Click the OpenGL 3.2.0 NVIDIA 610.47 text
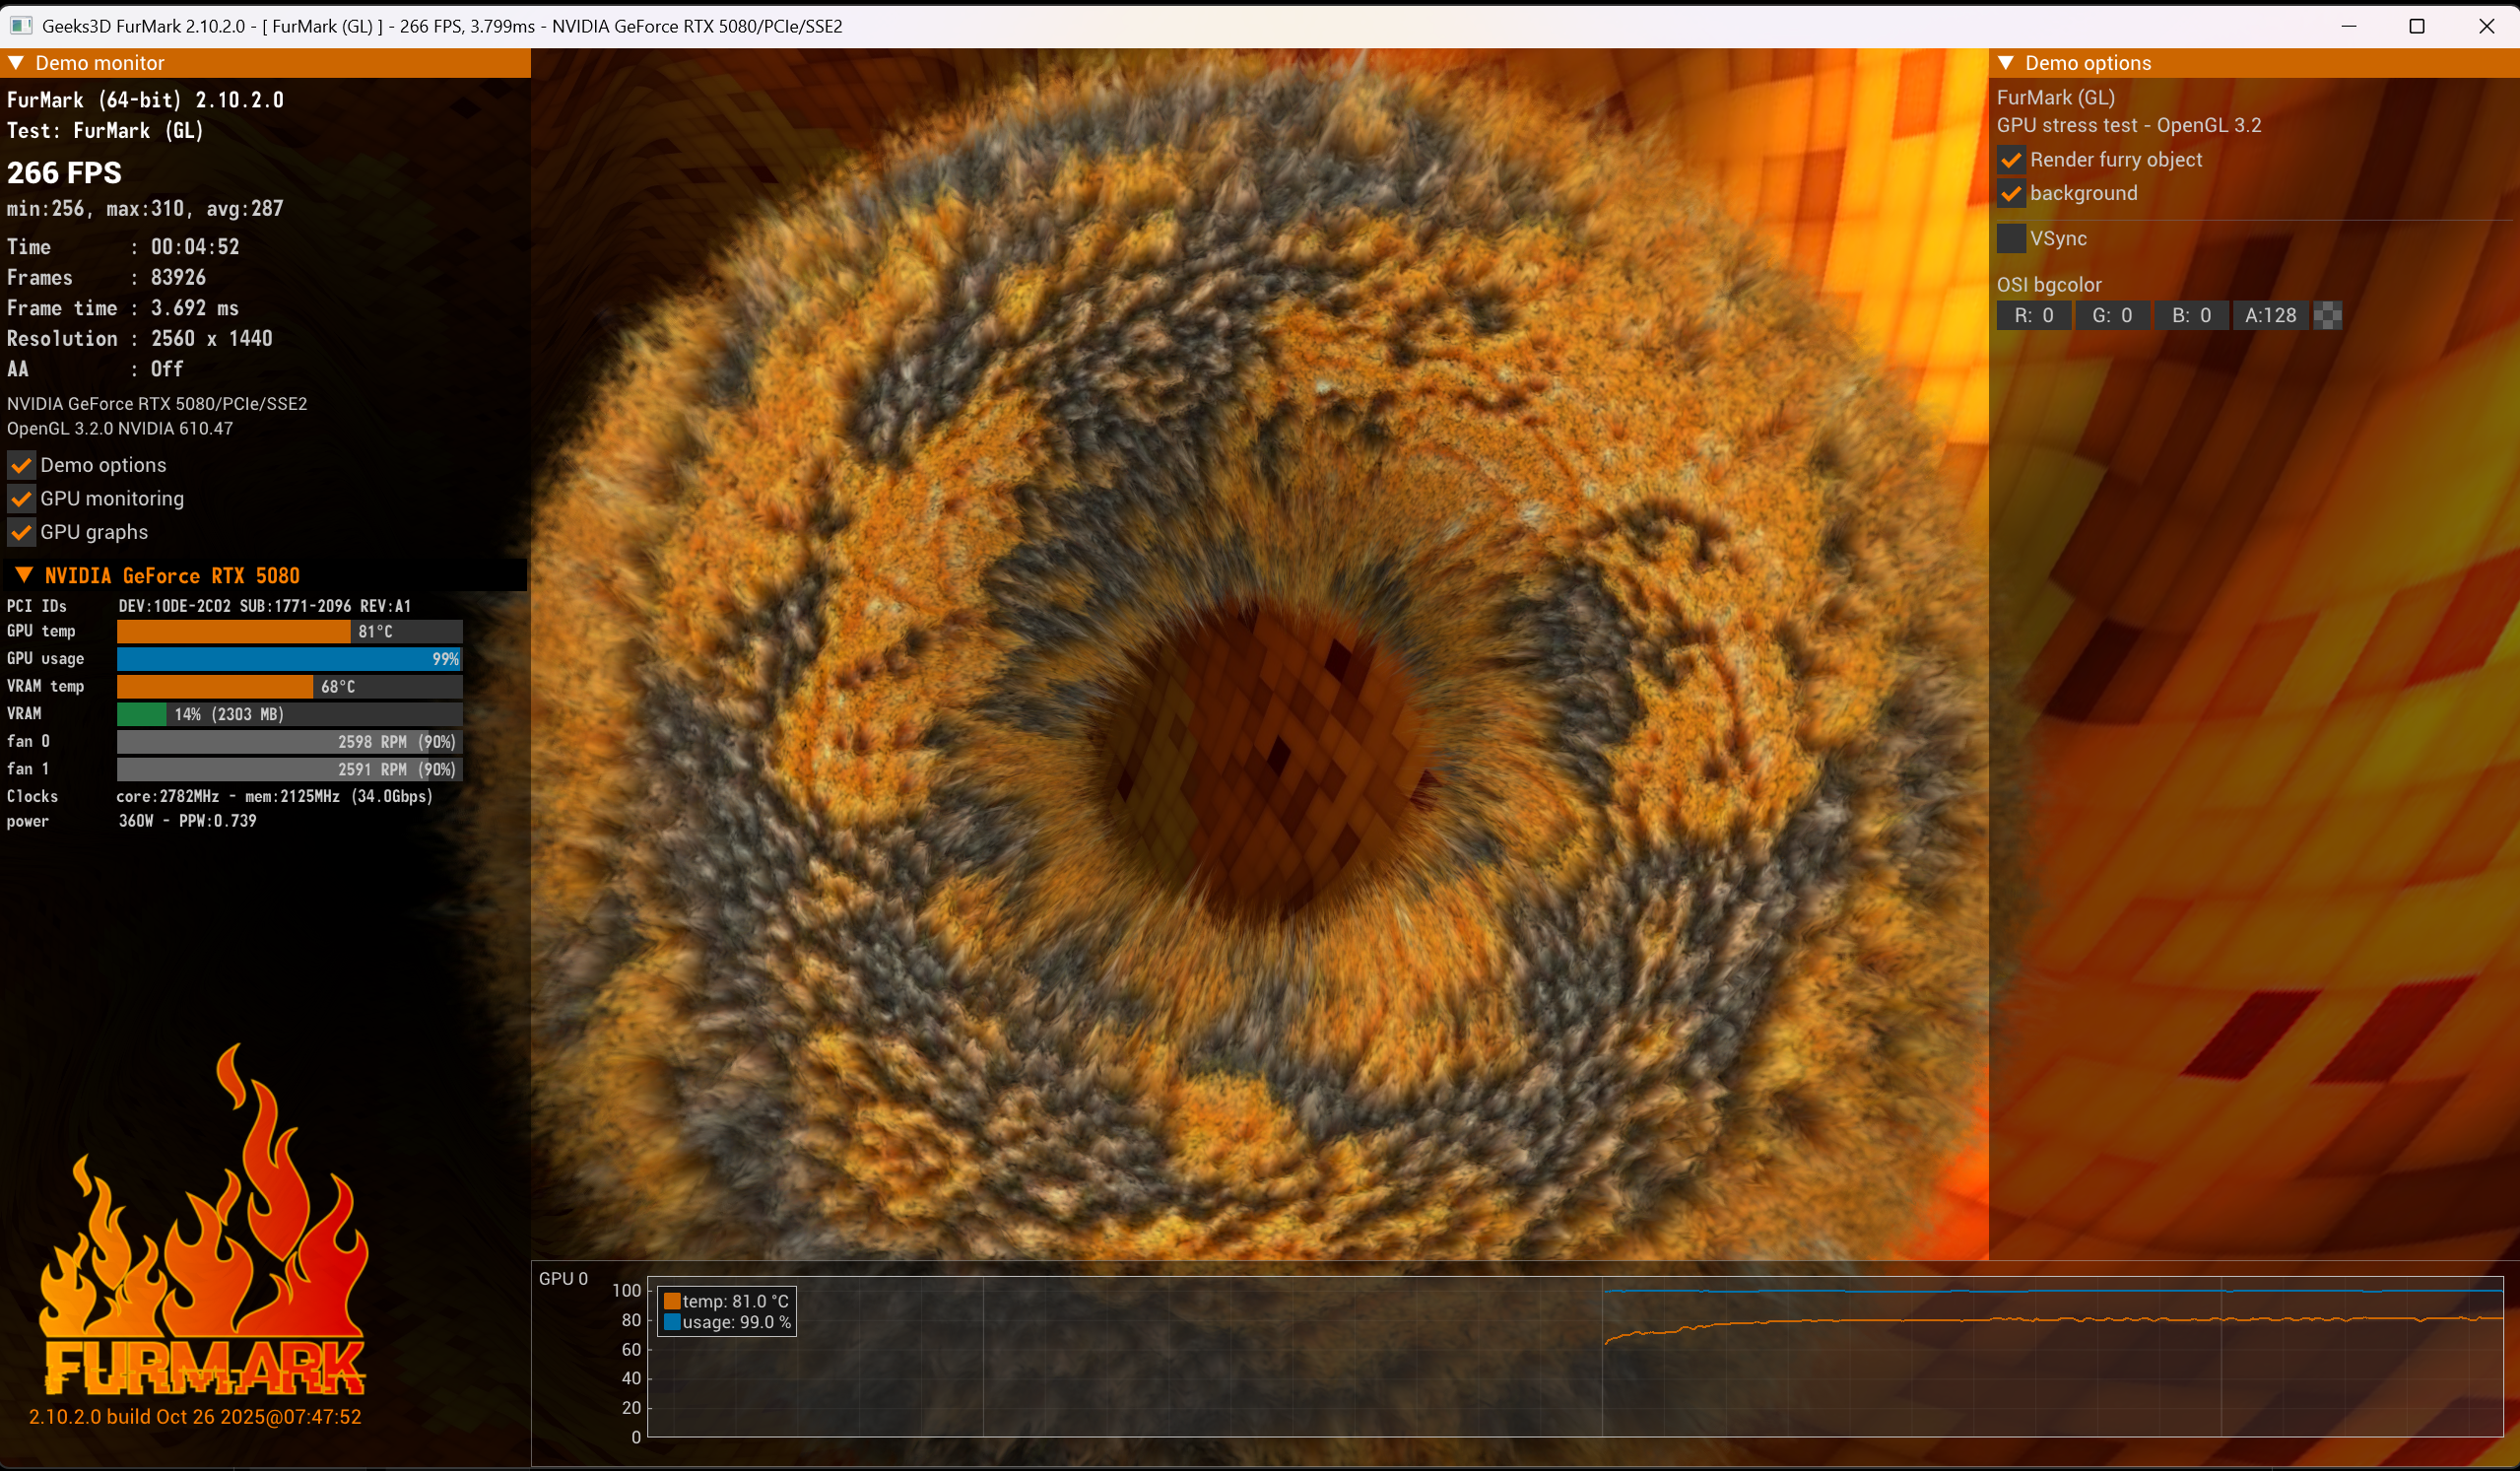This screenshot has width=2520, height=1471. click(x=120, y=429)
